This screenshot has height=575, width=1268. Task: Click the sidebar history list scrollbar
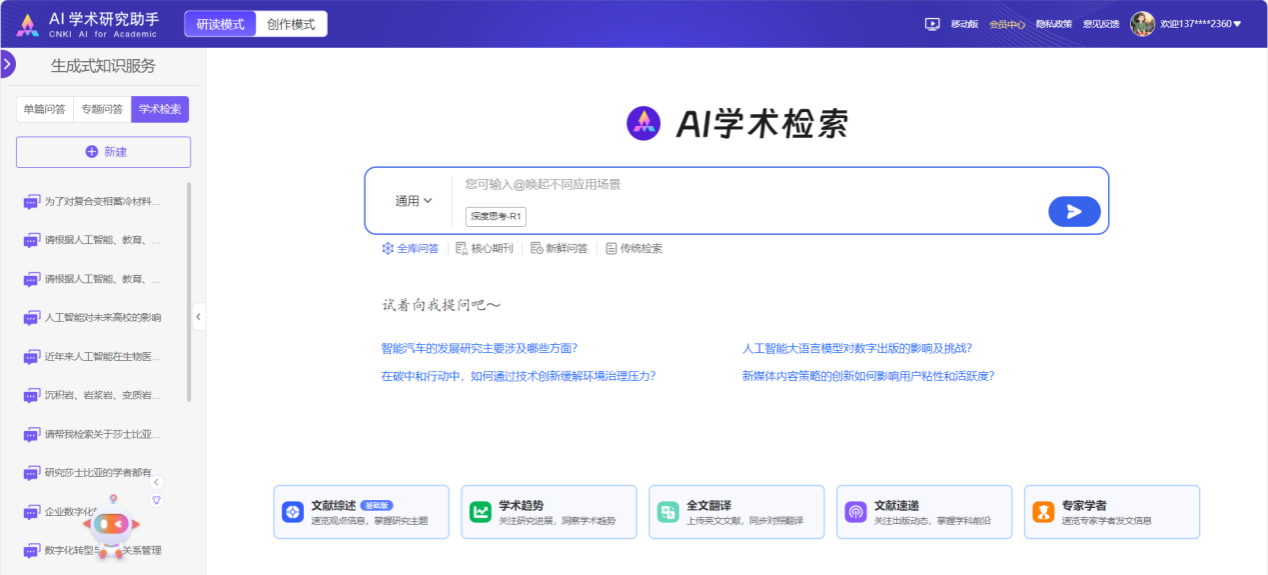(x=189, y=290)
